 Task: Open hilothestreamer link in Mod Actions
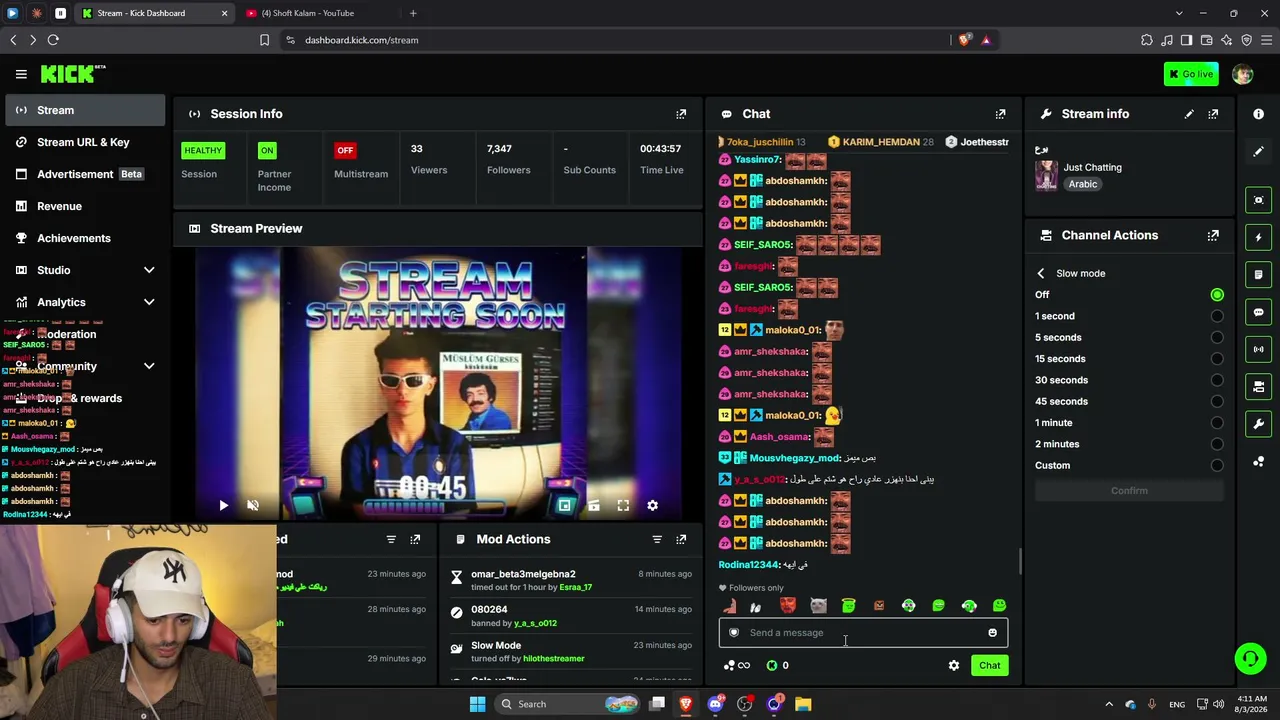[x=553, y=659]
